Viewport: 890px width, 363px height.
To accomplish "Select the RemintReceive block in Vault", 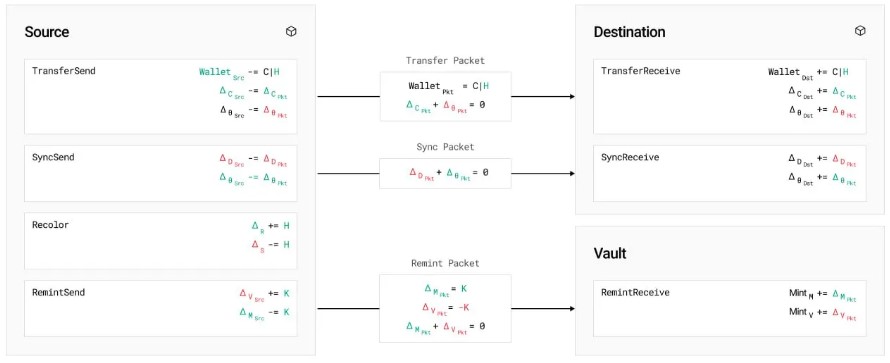I will (730, 308).
